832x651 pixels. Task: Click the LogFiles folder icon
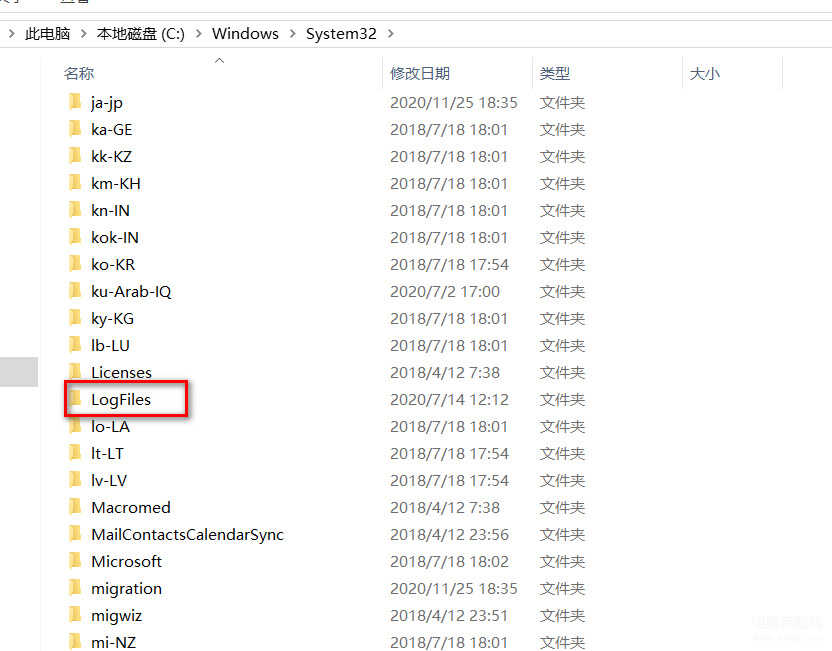(x=75, y=398)
